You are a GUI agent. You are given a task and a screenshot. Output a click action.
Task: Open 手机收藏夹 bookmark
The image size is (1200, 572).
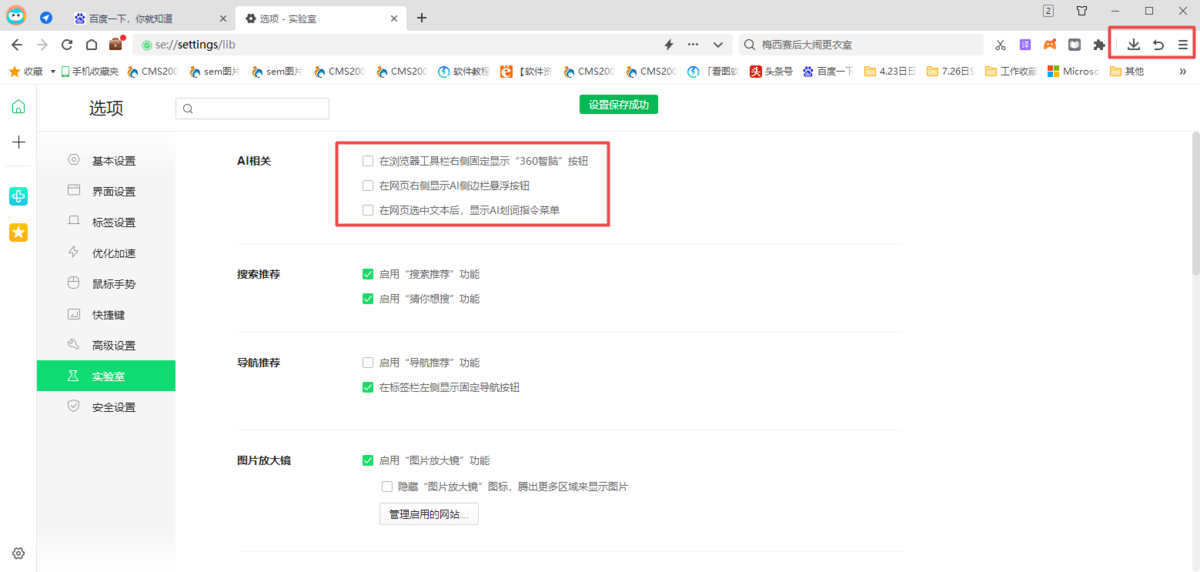tap(90, 71)
